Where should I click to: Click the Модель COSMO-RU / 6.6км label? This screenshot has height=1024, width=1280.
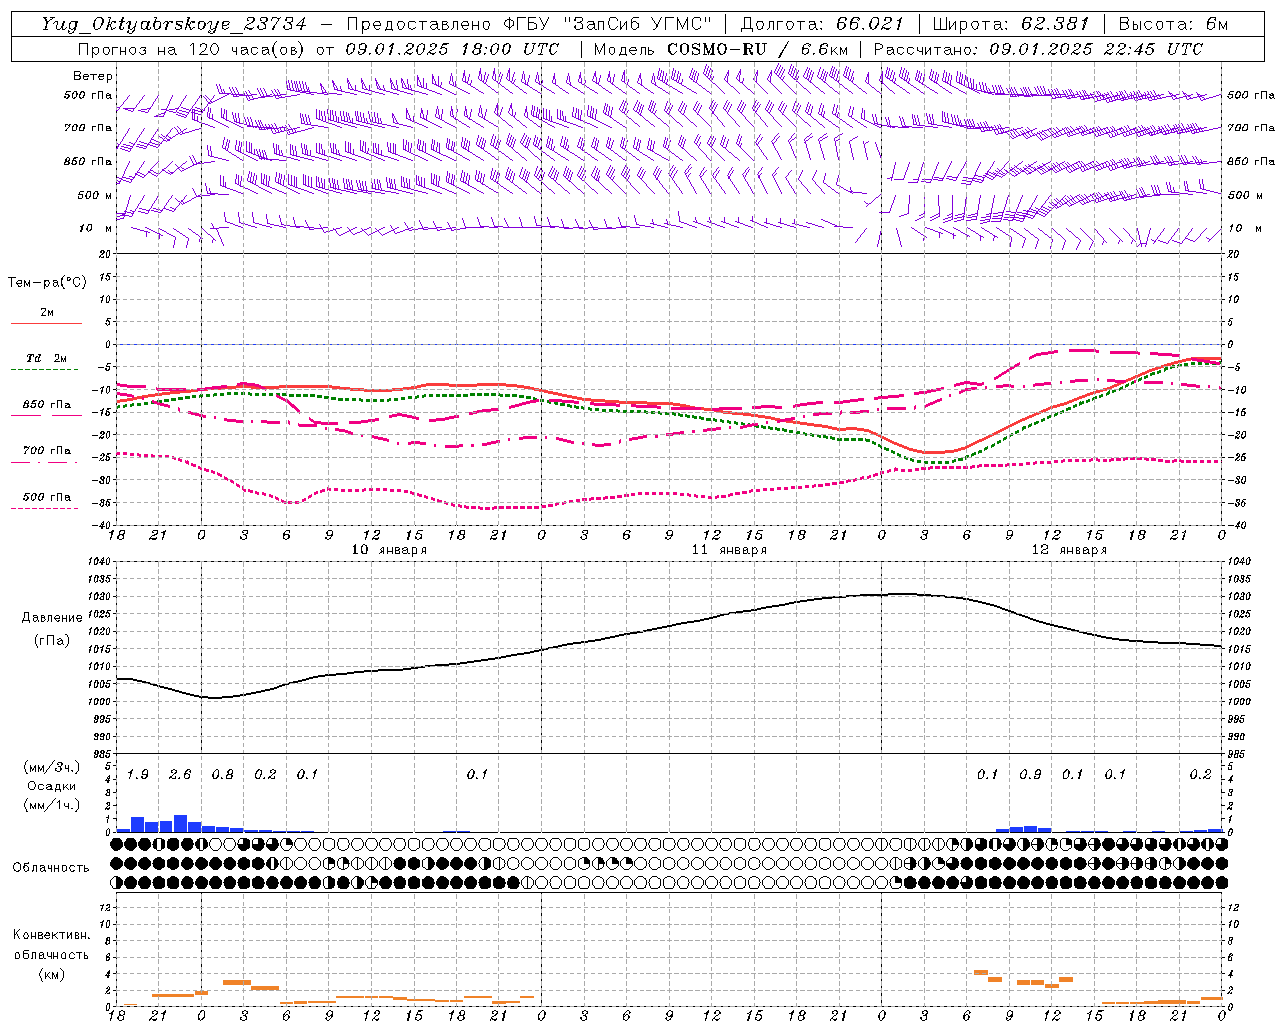720,49
